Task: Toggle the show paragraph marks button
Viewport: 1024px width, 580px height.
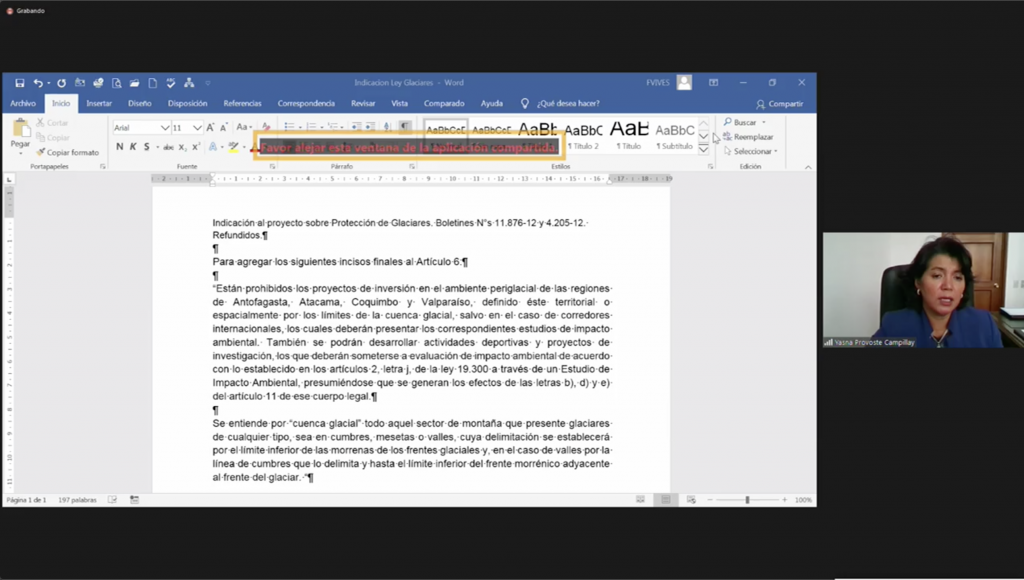Action: coord(405,126)
